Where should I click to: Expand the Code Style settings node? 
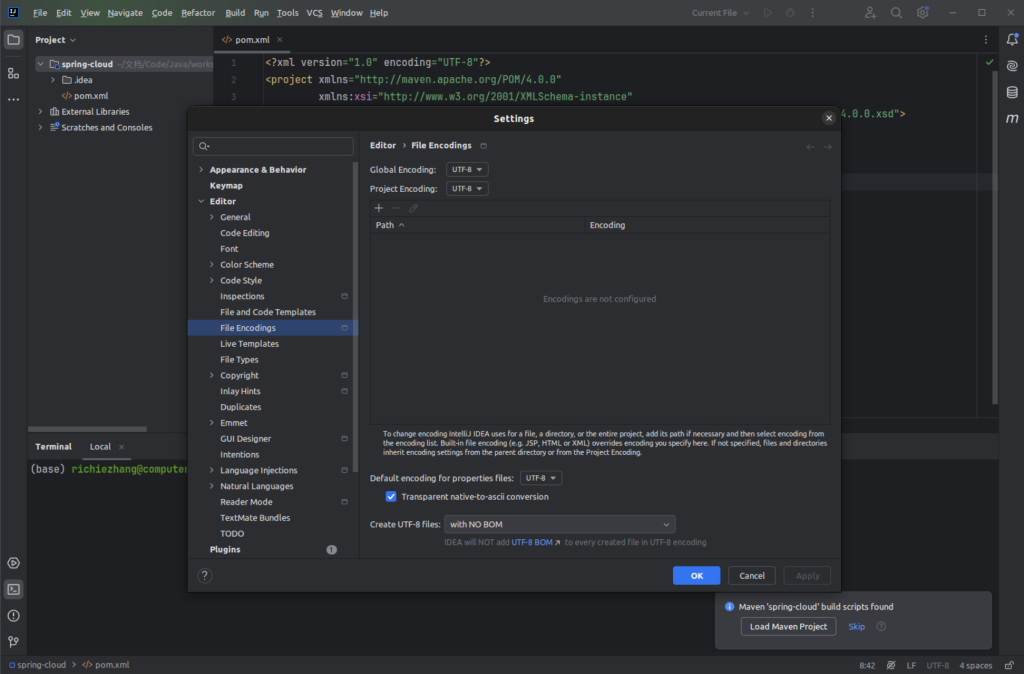212,281
